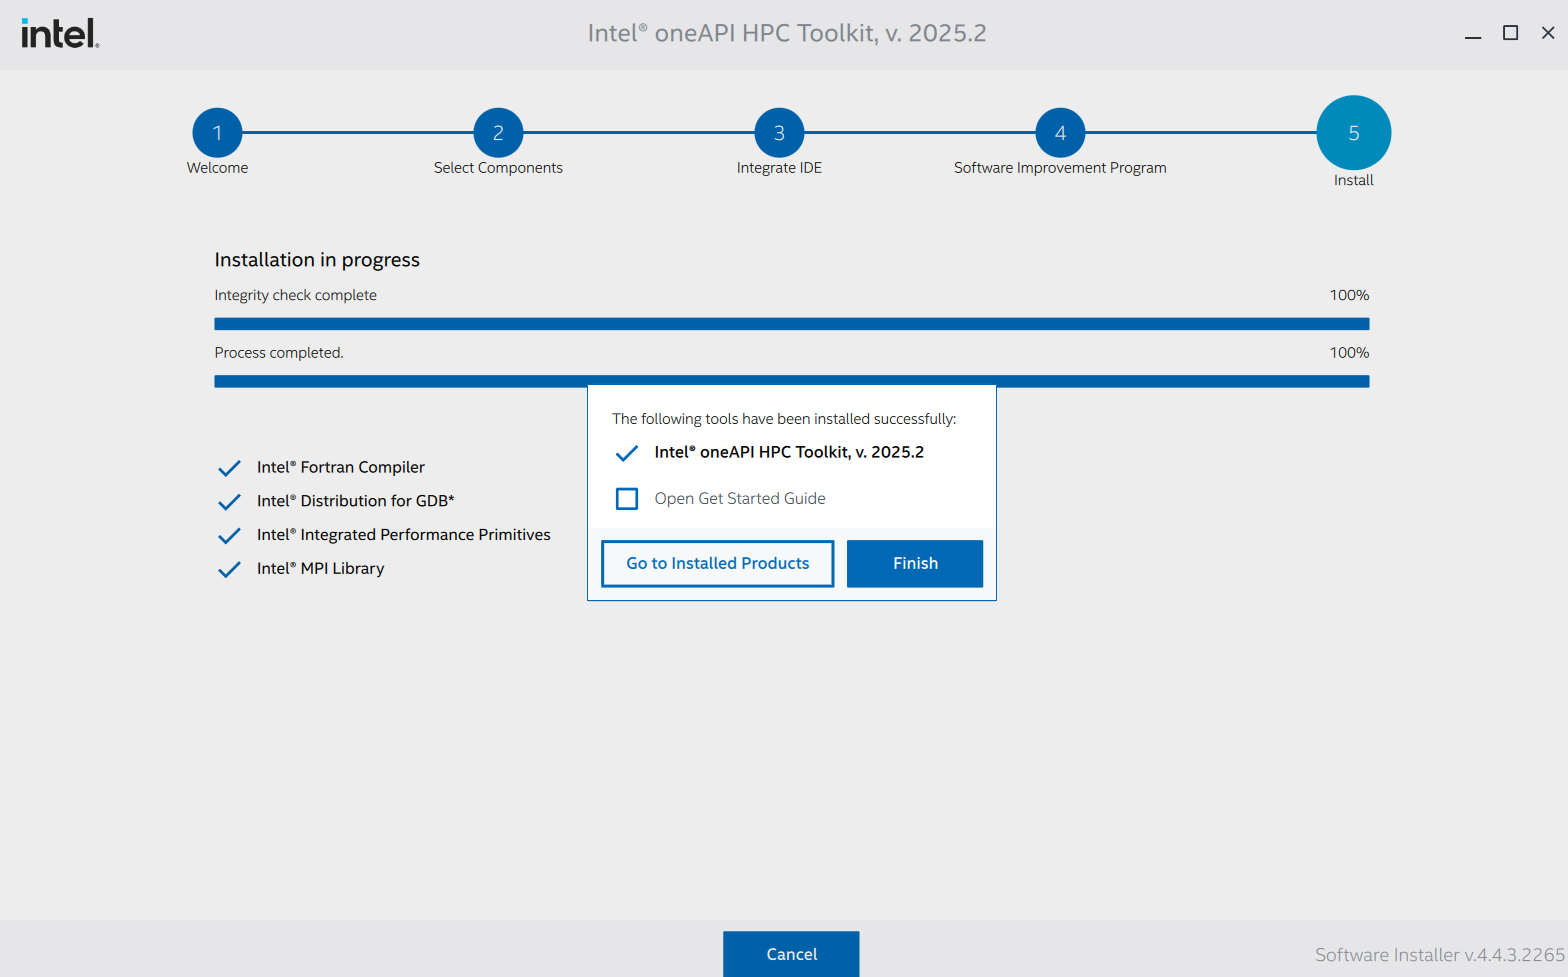The image size is (1568, 977).
Task: Click Intel Integrated Performance Primitives text
Action: (x=403, y=535)
